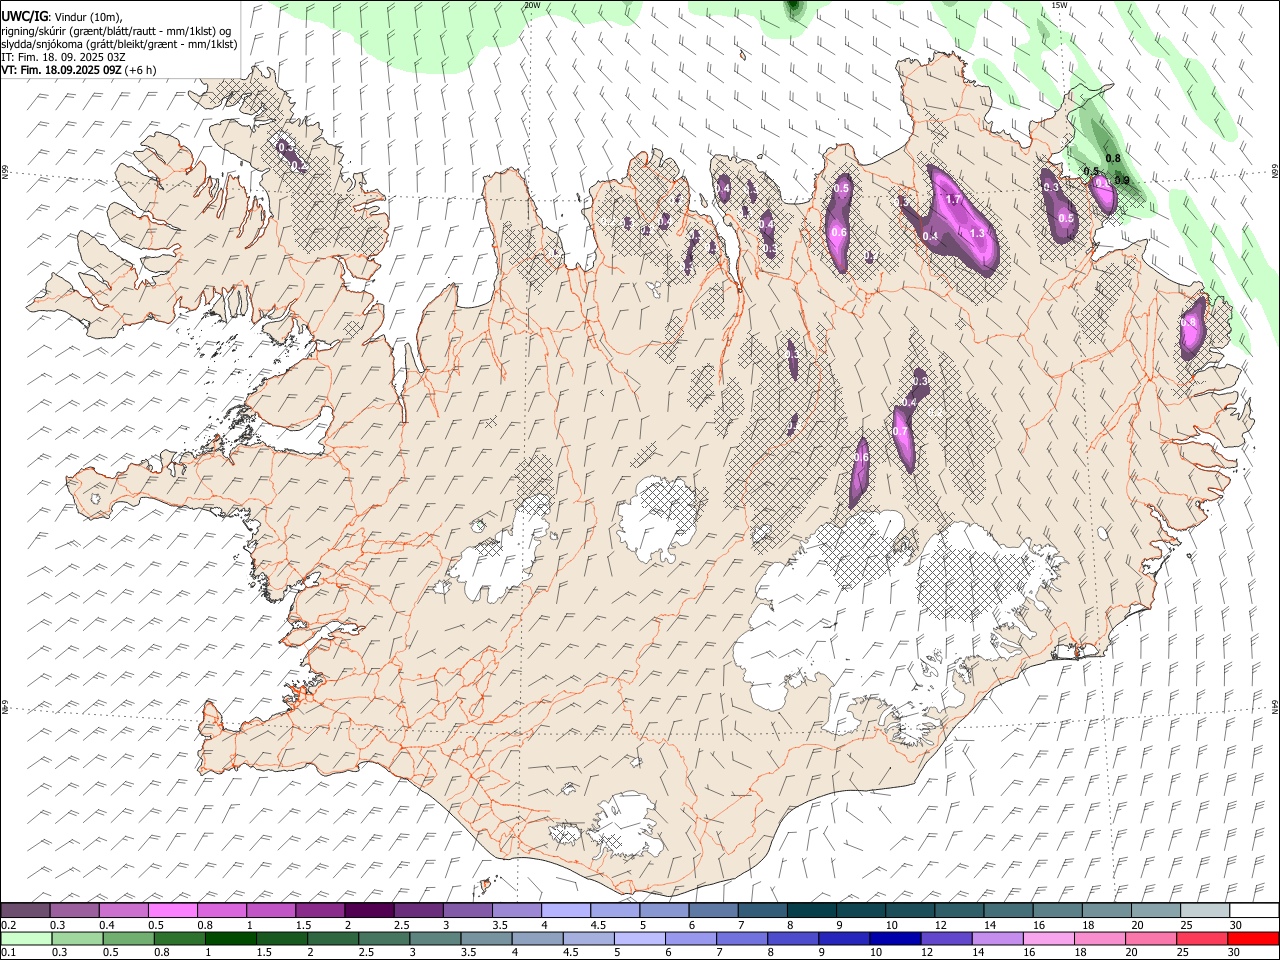Image resolution: width=1280 pixels, height=960 pixels.
Task: Select the IT: Fim. 18. 09. 2025 03Z line
Action: click(x=63, y=58)
